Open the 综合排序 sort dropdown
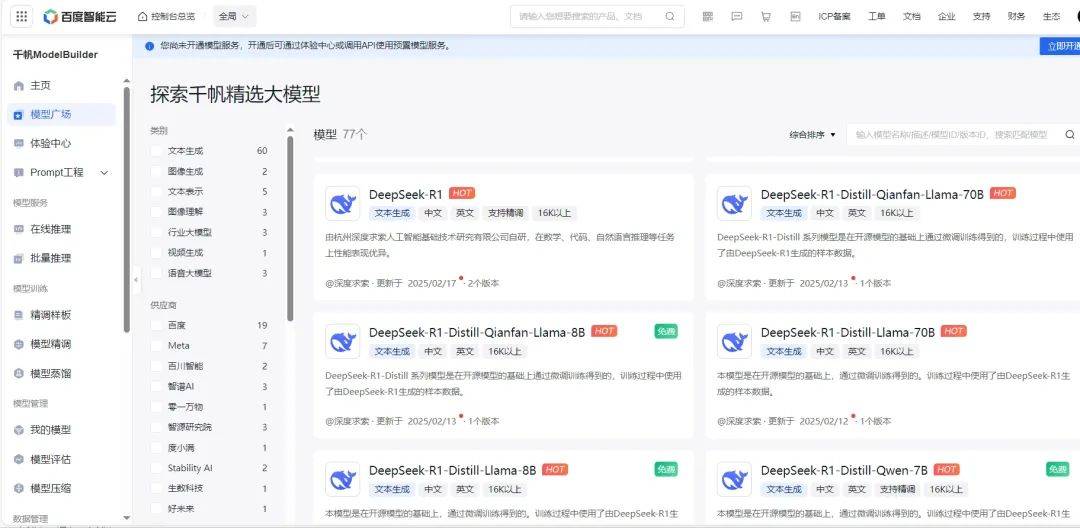Viewport: 1080px width, 528px height. [812, 135]
